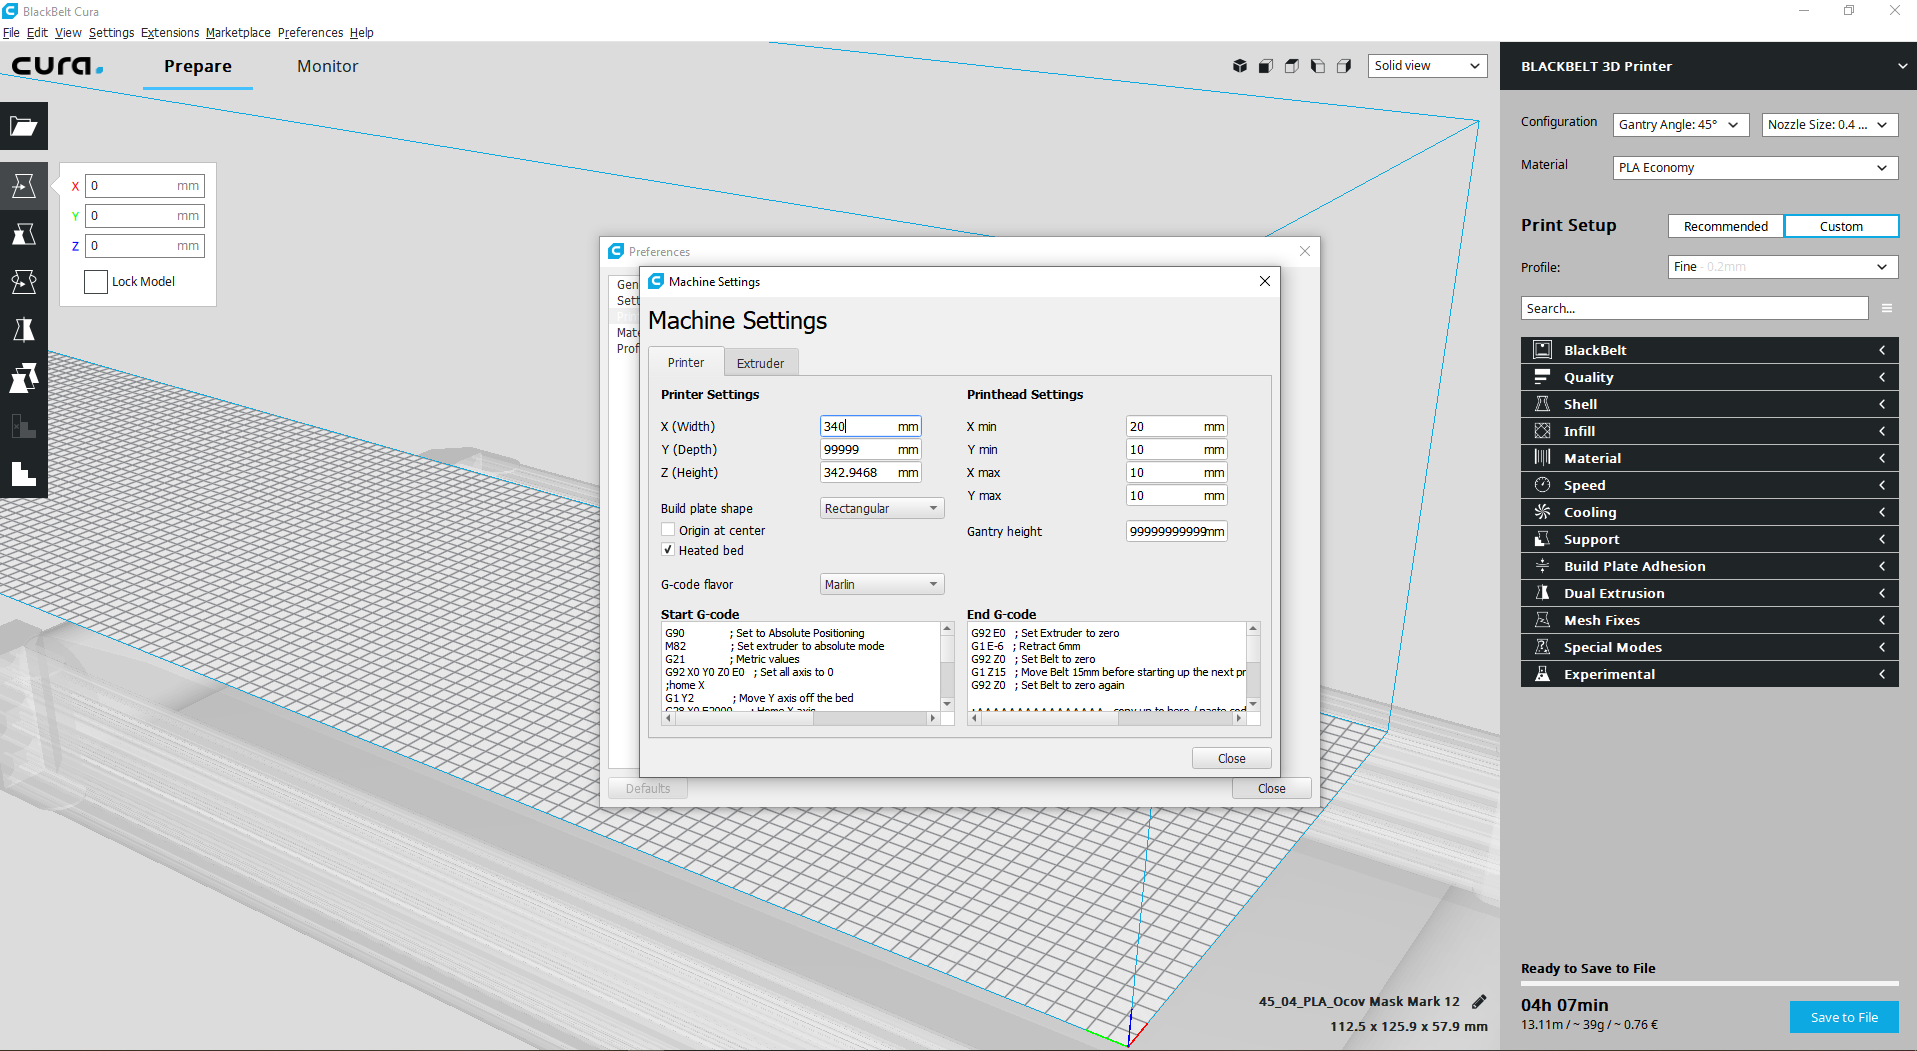Open the Marketplace menu
The image size is (1917, 1051).
pos(238,33)
